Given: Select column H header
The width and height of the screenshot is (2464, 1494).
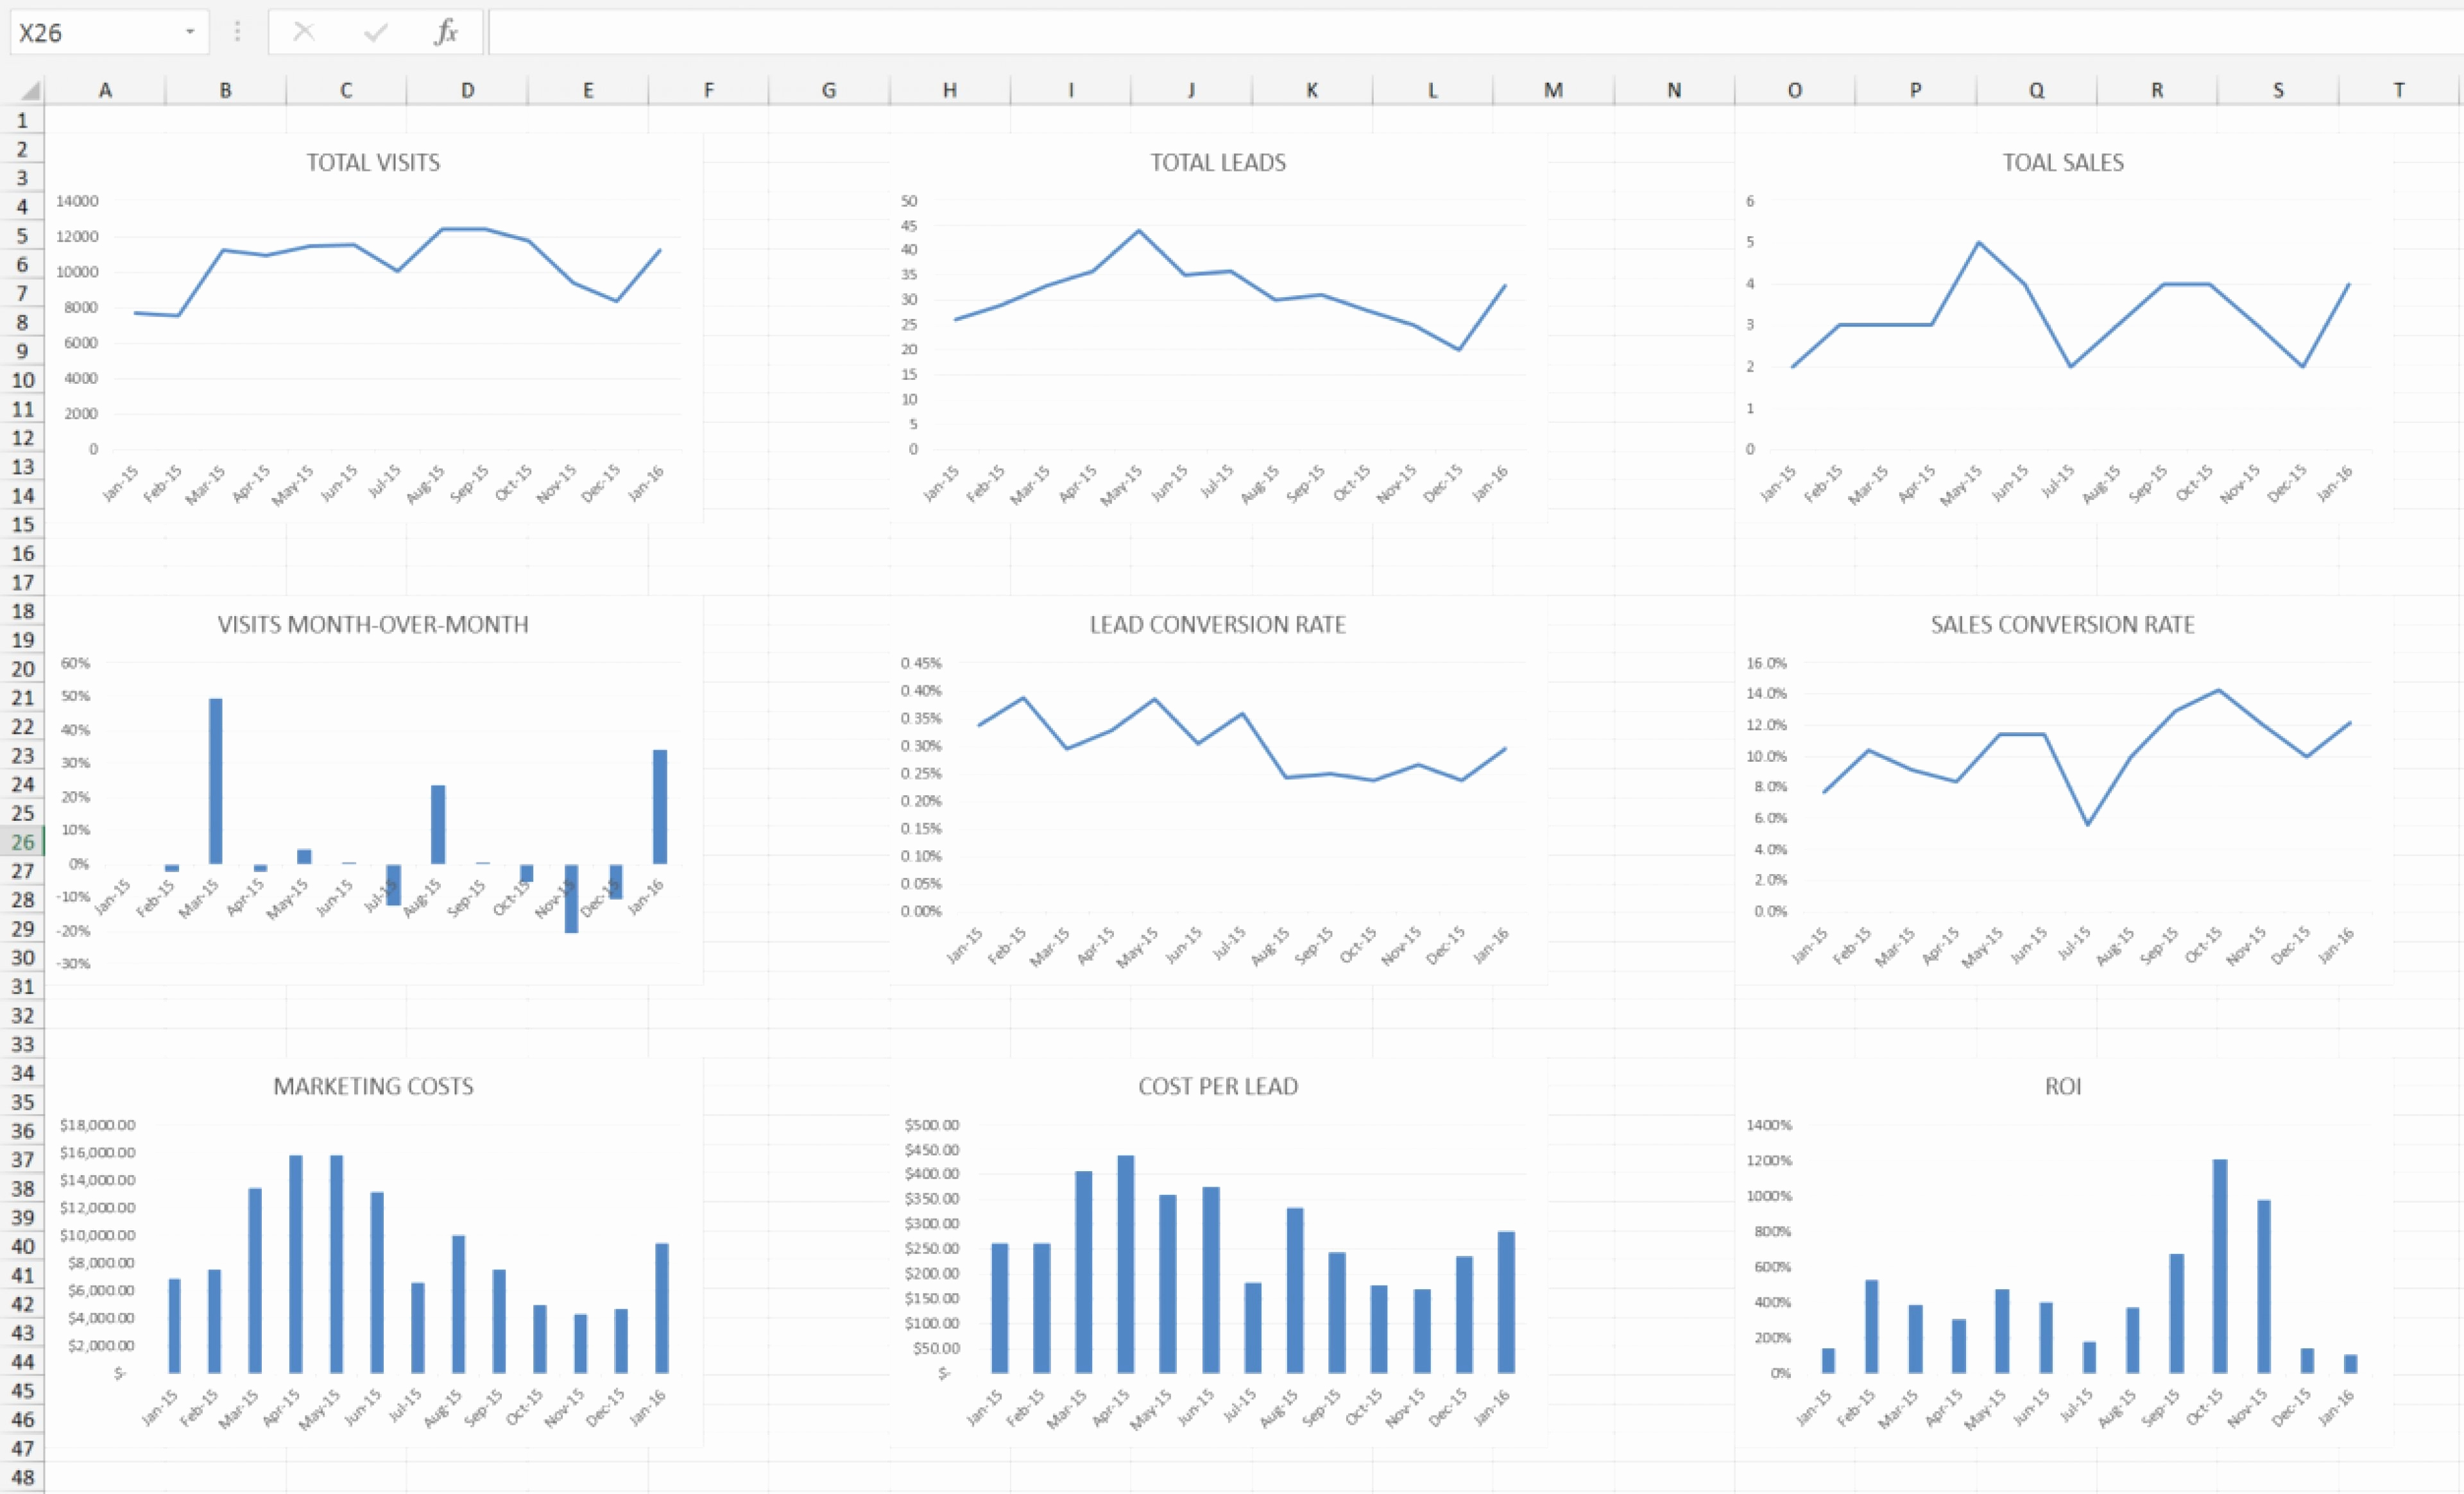Looking at the screenshot, I should click(x=950, y=90).
